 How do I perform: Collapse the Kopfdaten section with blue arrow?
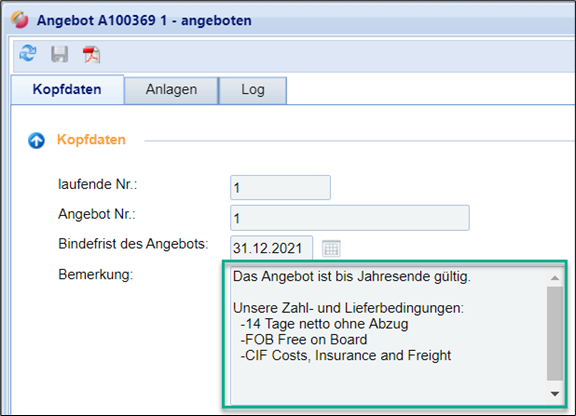point(36,140)
